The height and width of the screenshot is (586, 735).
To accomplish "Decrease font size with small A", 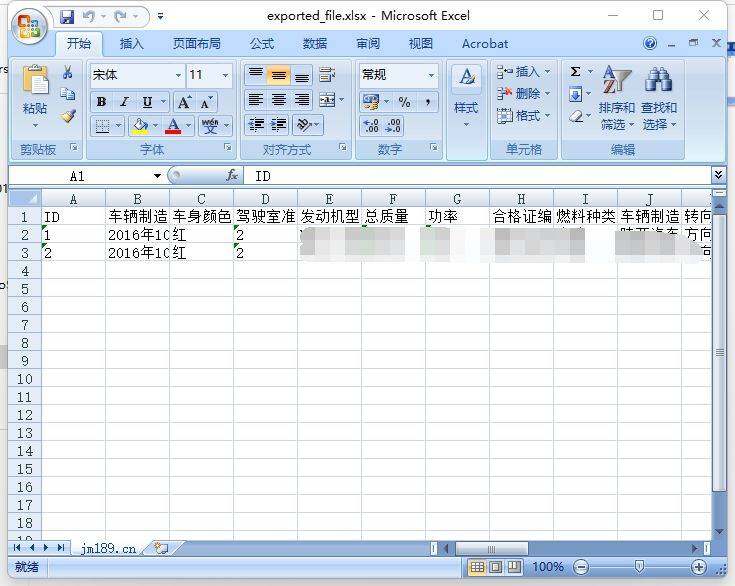I will coord(206,102).
